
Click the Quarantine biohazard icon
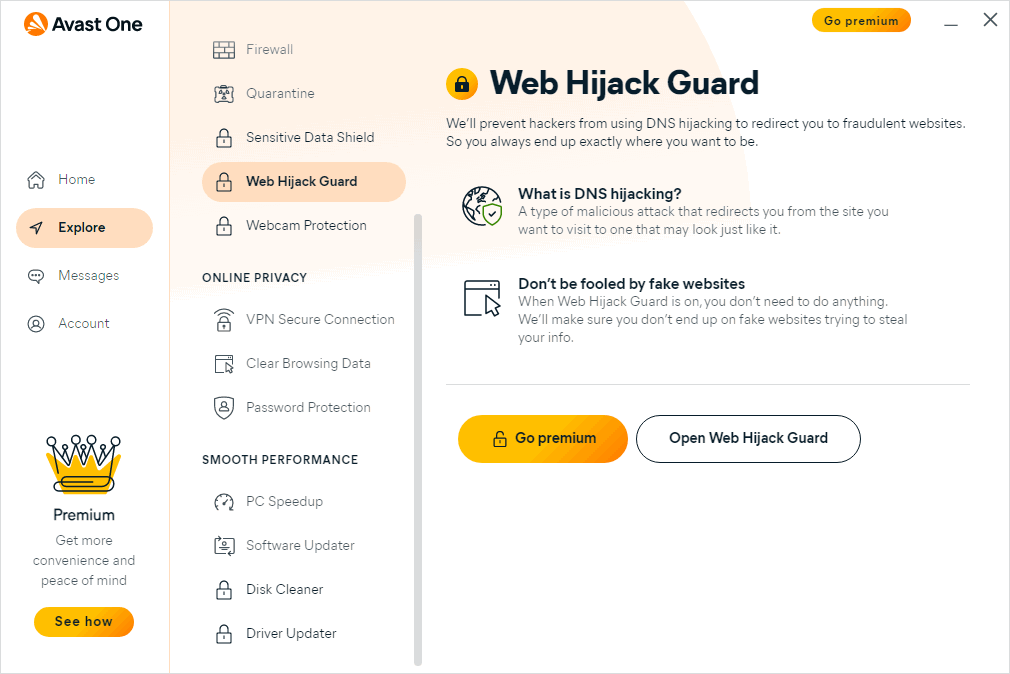click(x=224, y=93)
